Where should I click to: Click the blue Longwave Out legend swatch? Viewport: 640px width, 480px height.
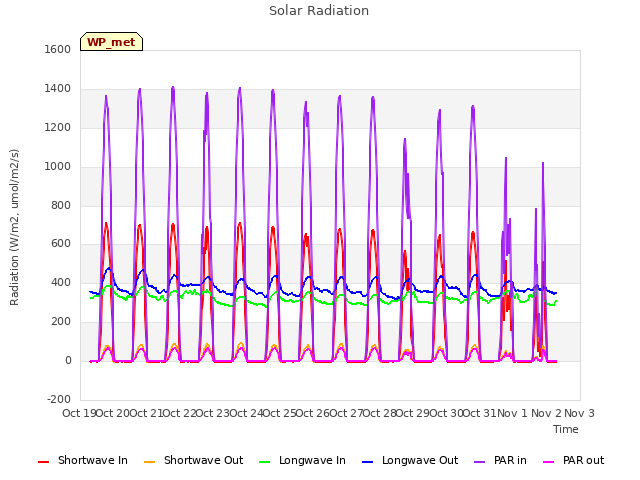pos(368,462)
